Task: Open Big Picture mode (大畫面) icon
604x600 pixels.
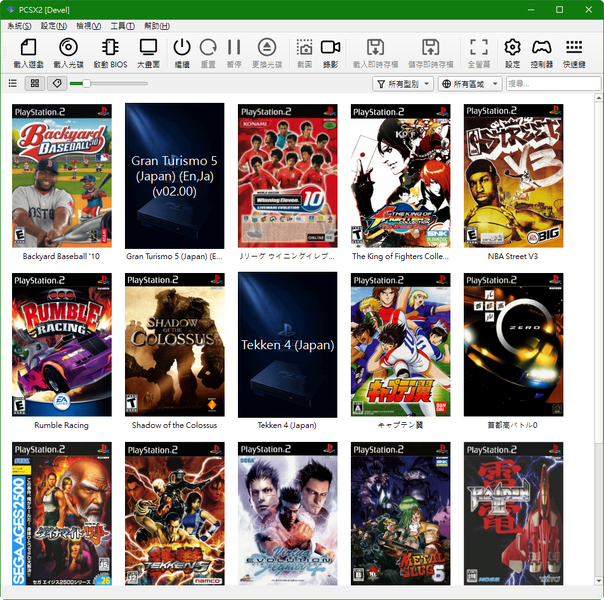Action: [148, 48]
